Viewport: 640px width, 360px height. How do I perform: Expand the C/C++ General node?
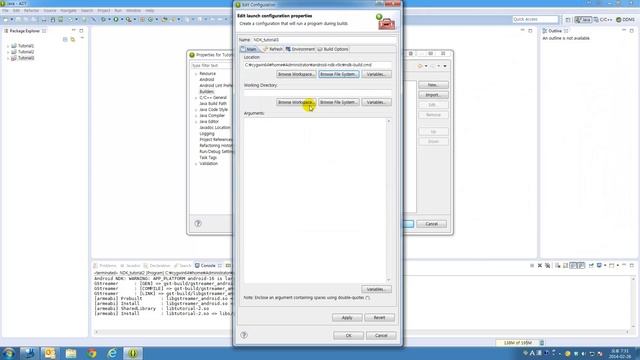[196, 98]
